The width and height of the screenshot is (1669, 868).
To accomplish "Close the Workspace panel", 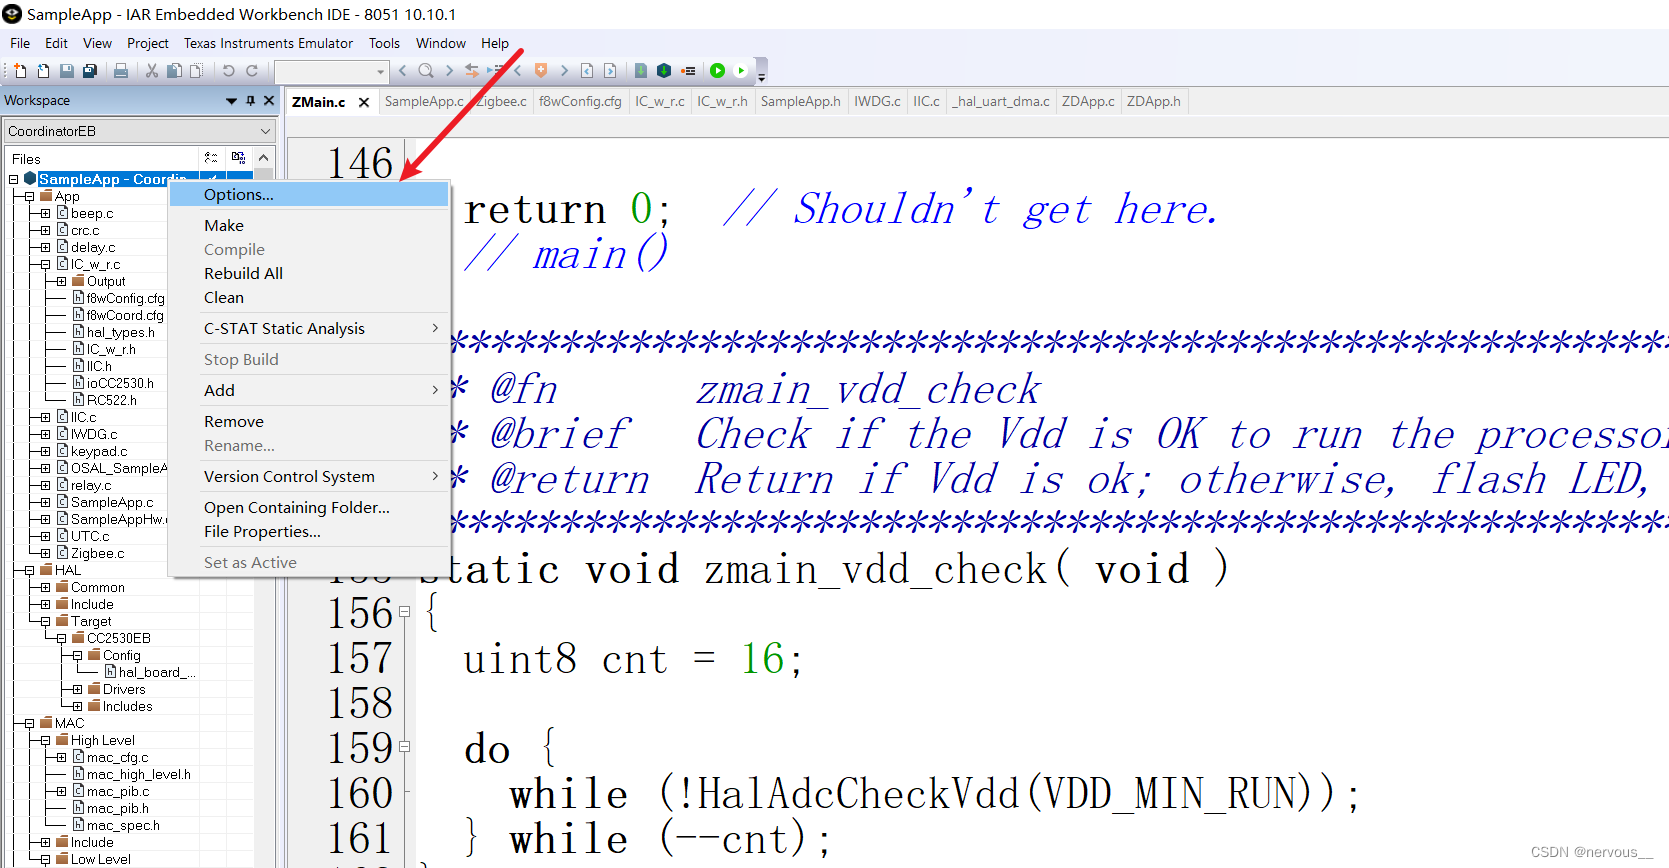I will point(267,100).
